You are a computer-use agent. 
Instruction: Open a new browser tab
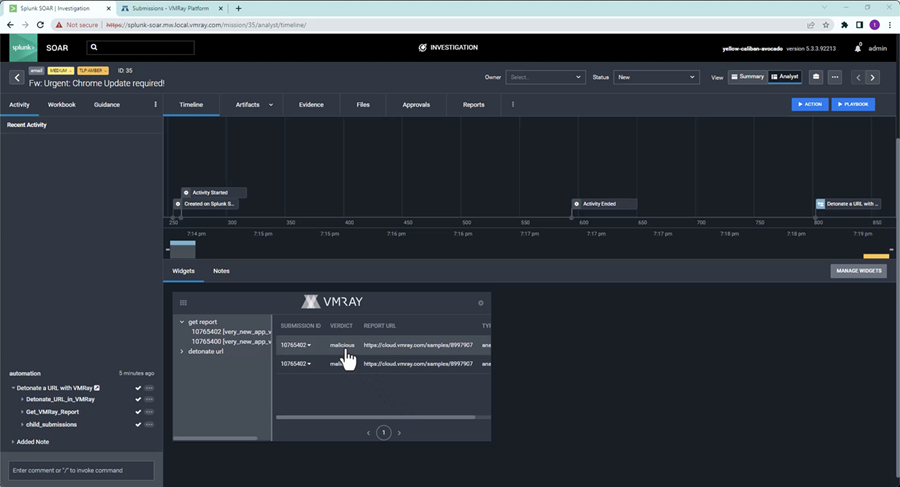coord(238,8)
